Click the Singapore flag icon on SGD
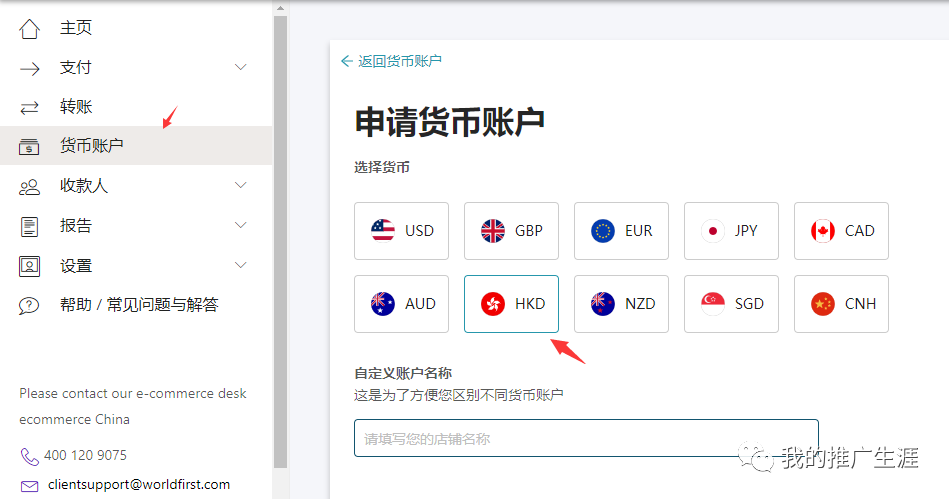949x499 pixels. pos(713,303)
